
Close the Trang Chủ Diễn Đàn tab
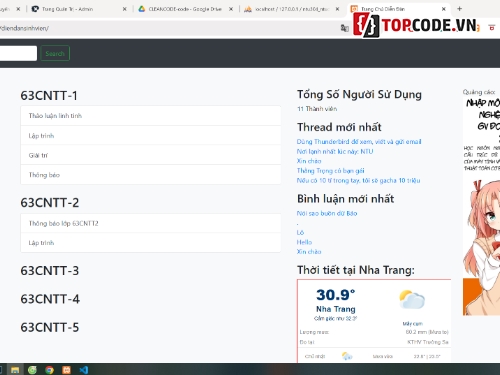point(444,9)
